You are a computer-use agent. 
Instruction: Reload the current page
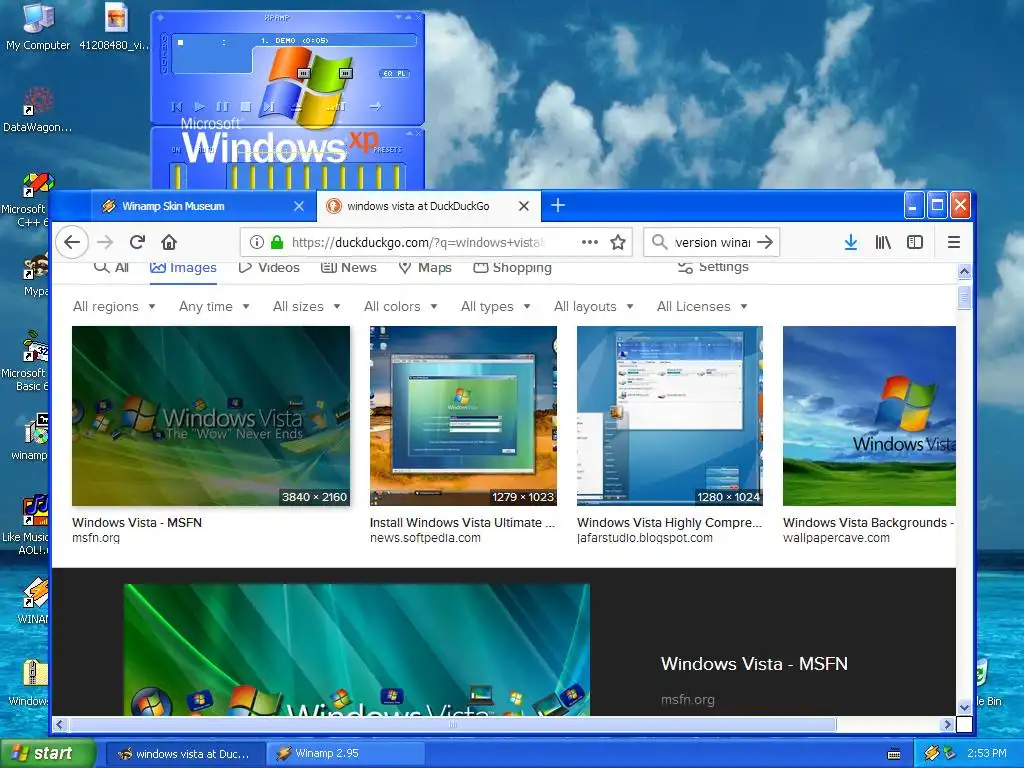pos(137,242)
